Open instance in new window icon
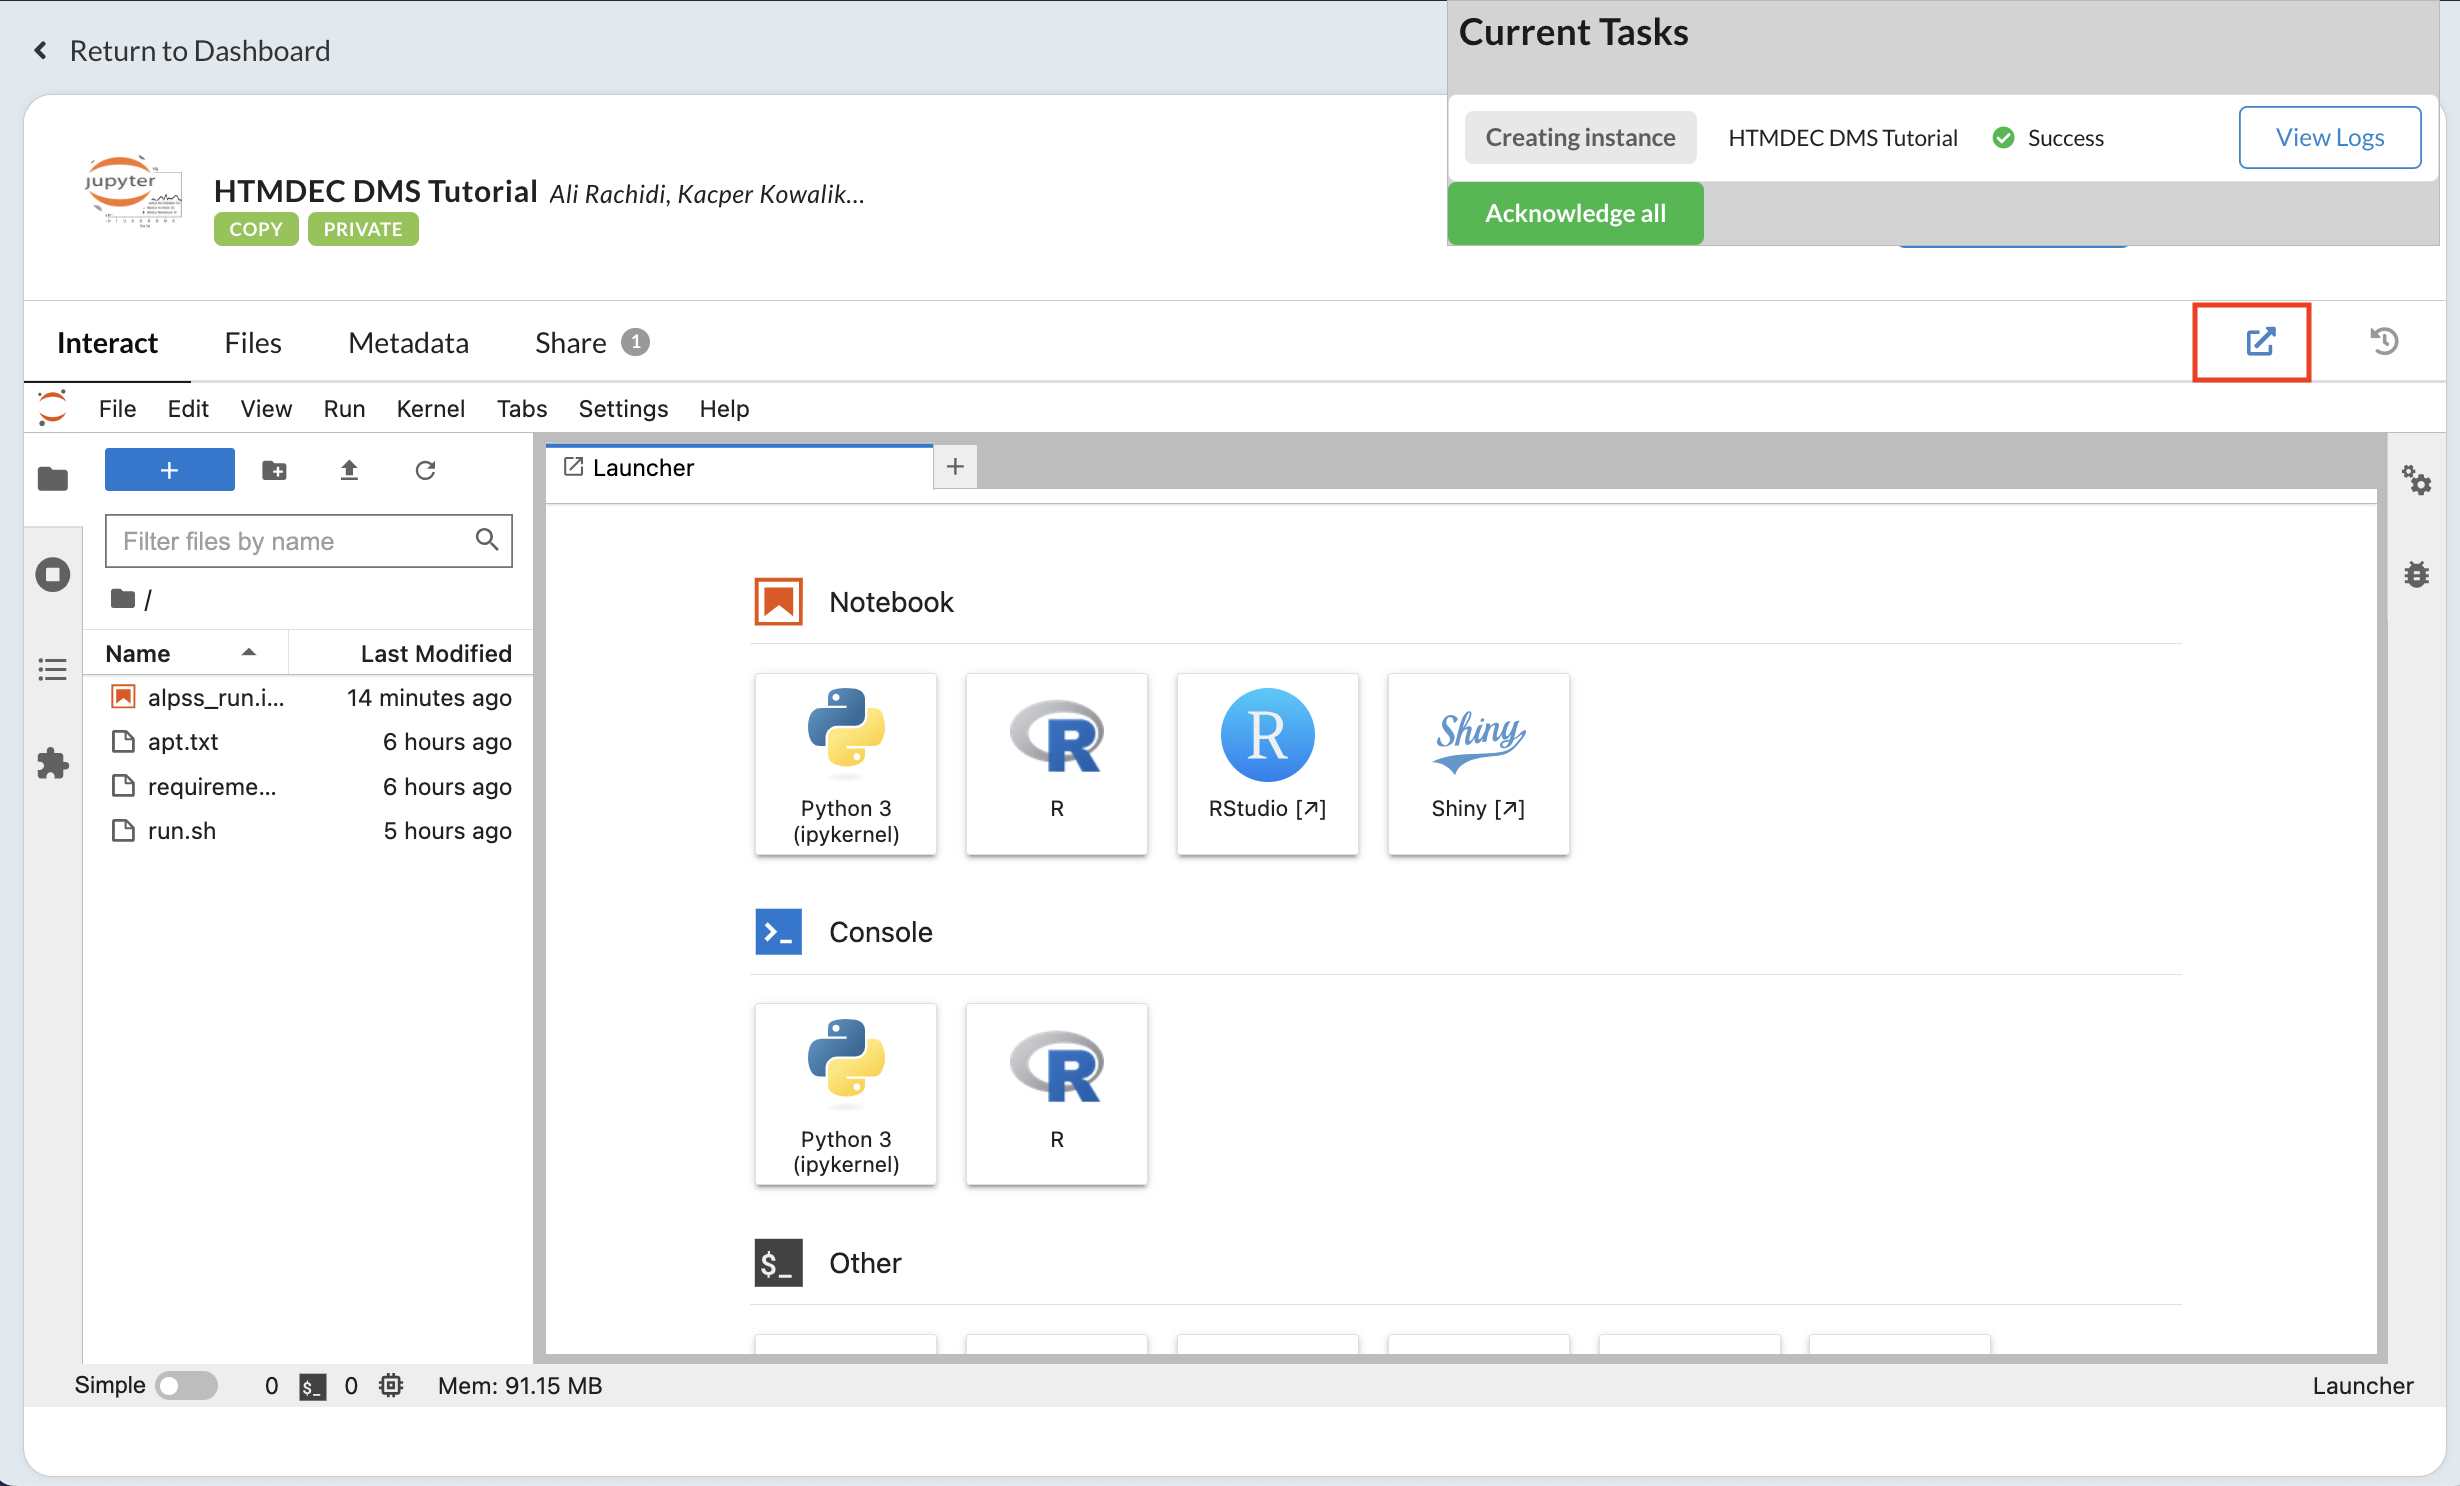Image resolution: width=2460 pixels, height=1486 pixels. 2260,342
